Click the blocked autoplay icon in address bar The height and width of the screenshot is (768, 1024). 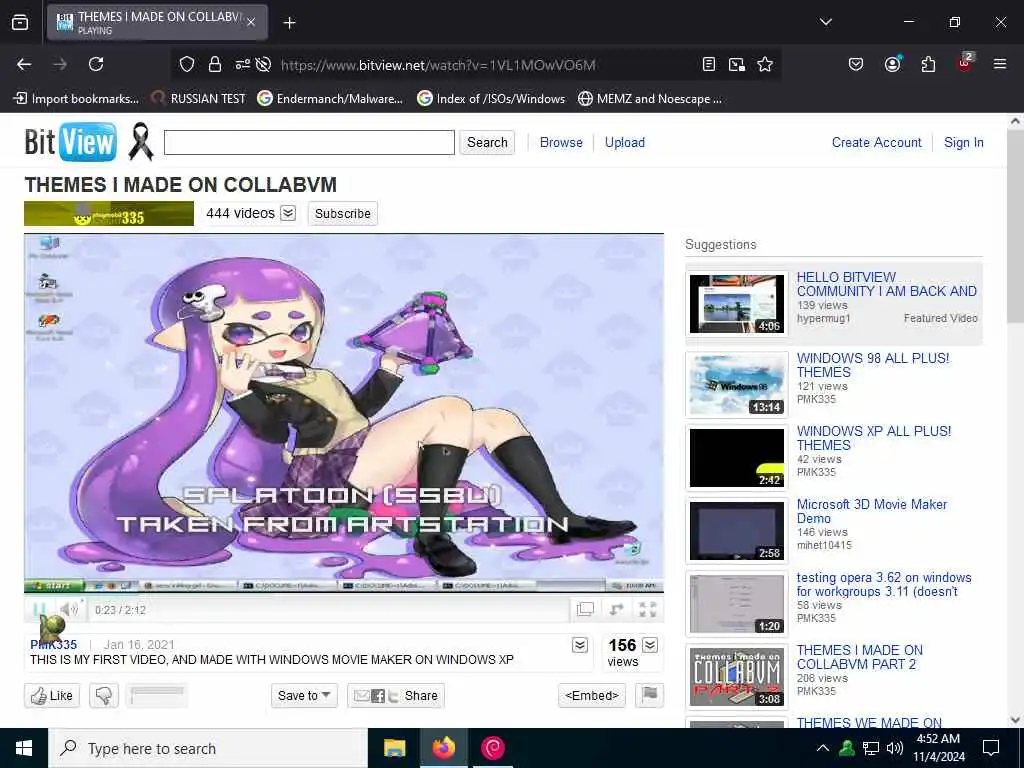[x=263, y=64]
